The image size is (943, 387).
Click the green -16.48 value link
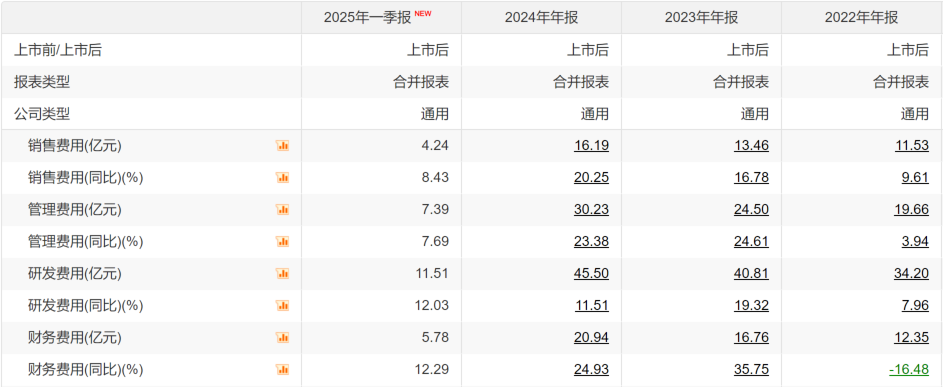click(908, 370)
